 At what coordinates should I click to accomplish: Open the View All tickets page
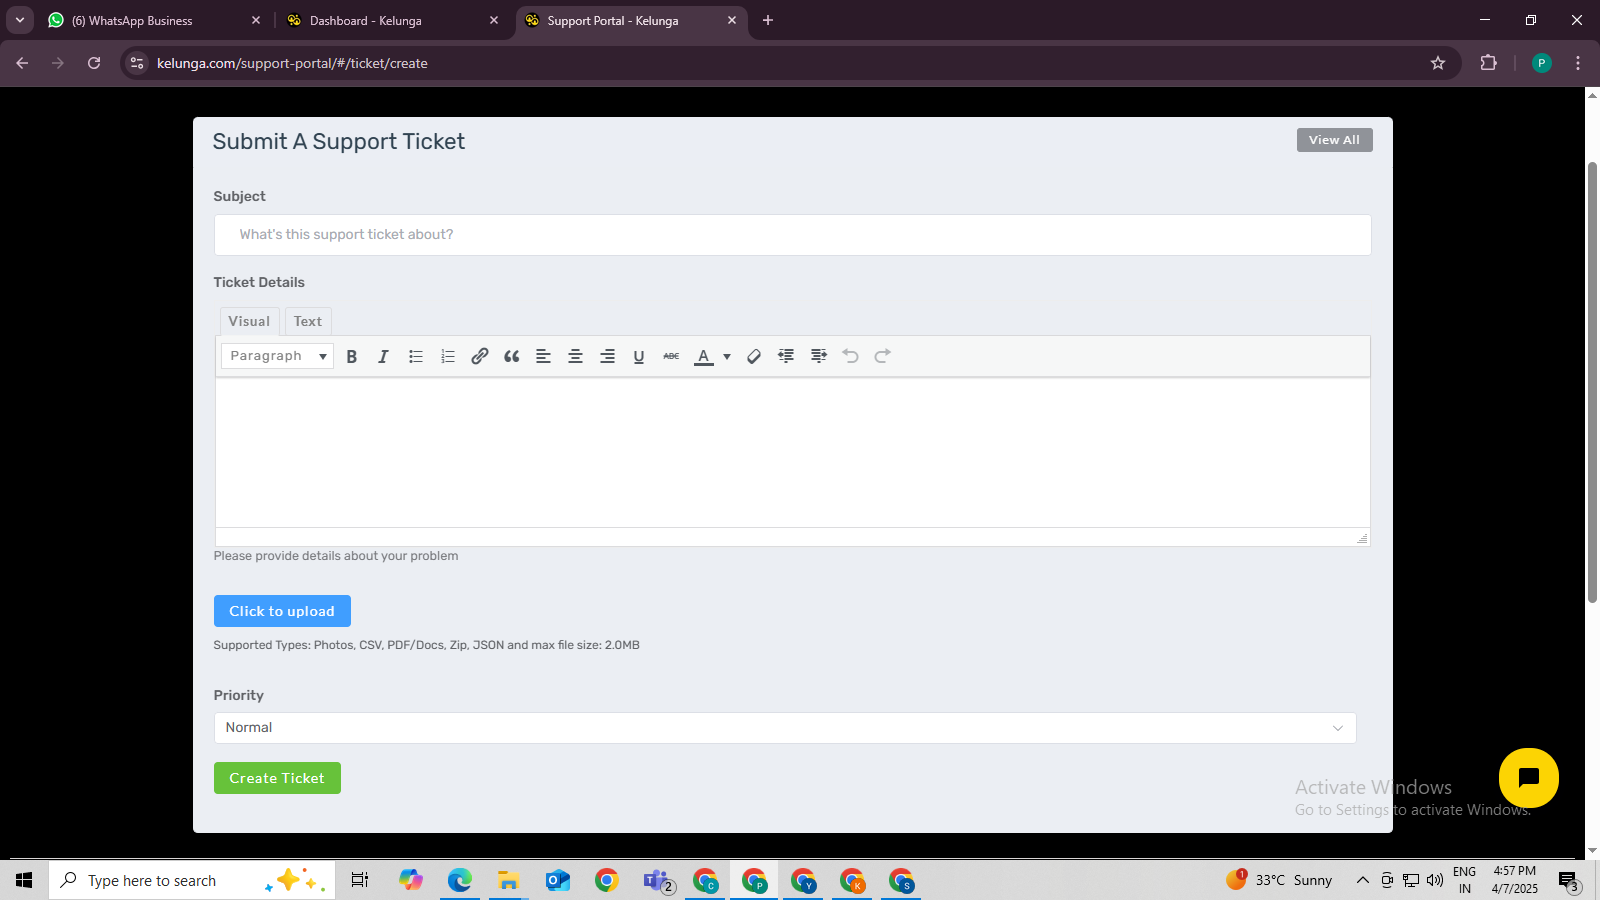pyautogui.click(x=1333, y=140)
